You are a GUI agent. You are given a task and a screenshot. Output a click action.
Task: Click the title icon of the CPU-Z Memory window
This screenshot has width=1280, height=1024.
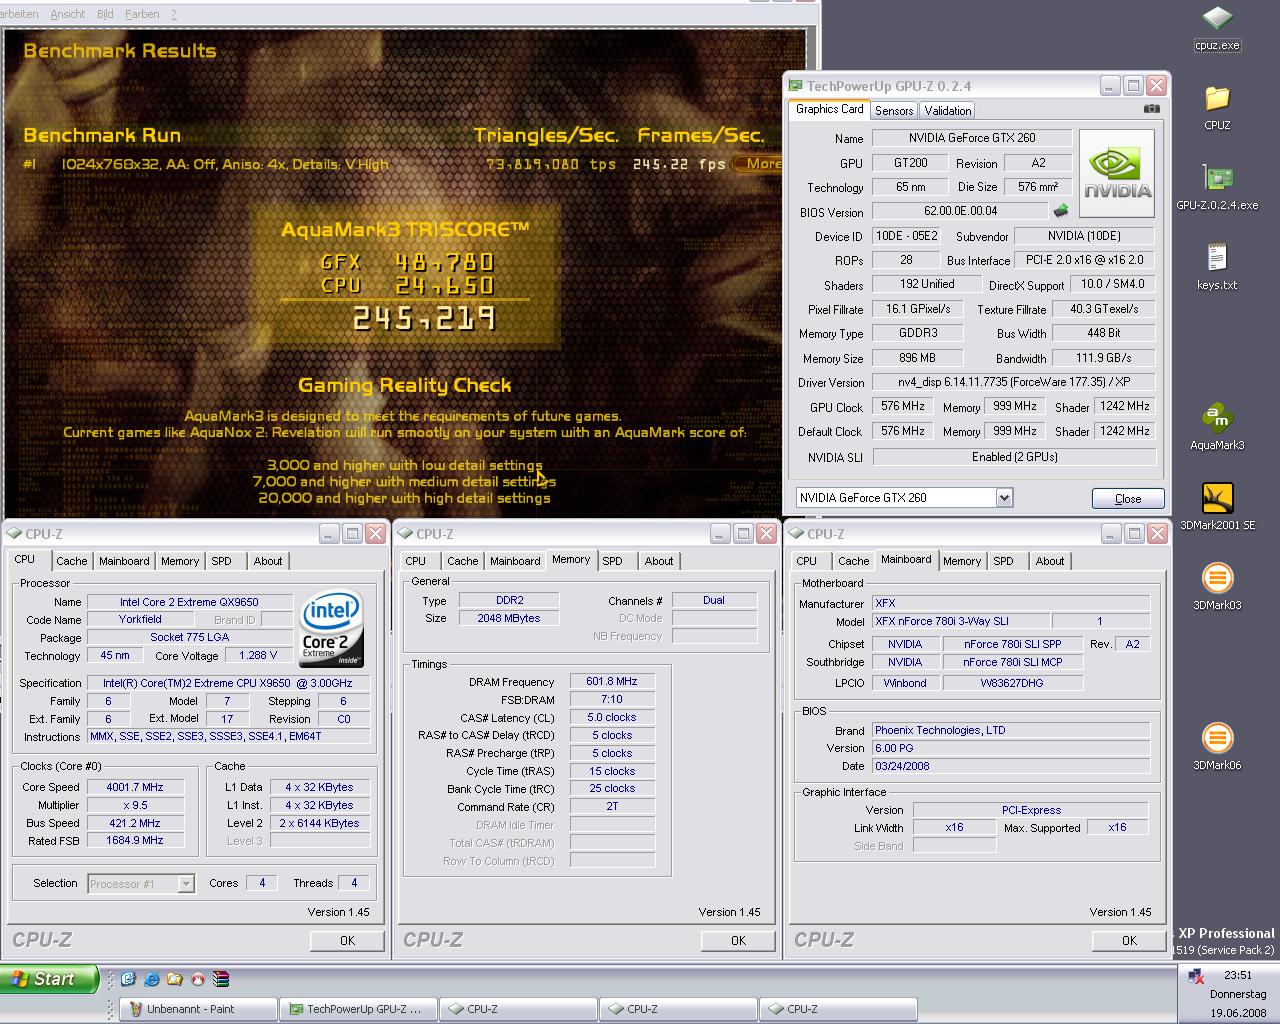[x=405, y=534]
